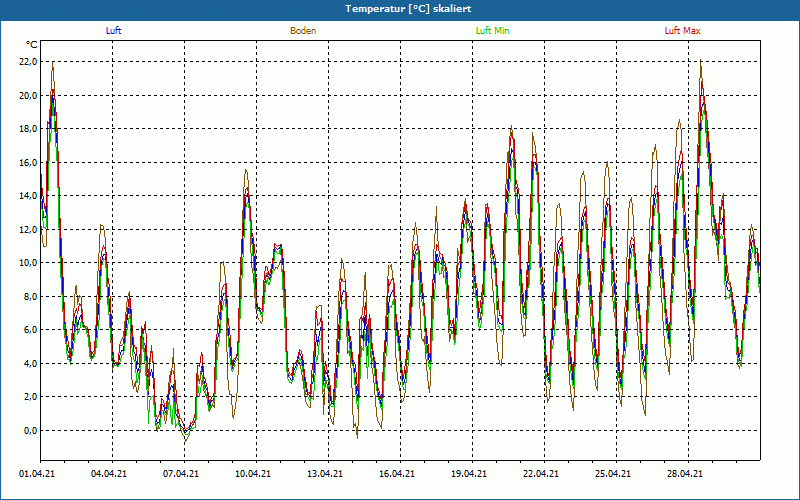Screen dimensions: 800x500
Task: Click the 10,0 y-axis label
Action: point(28,263)
